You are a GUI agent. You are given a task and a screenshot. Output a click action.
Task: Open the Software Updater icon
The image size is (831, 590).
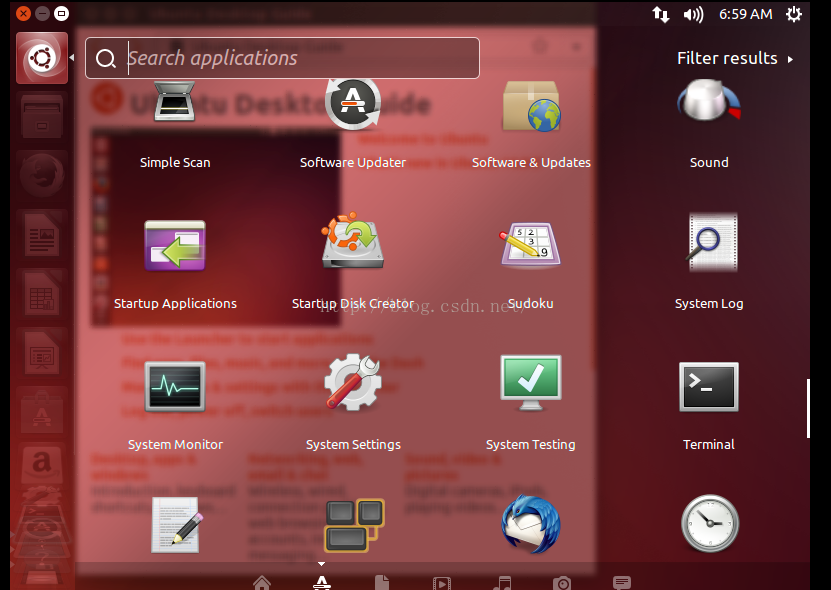pos(353,104)
